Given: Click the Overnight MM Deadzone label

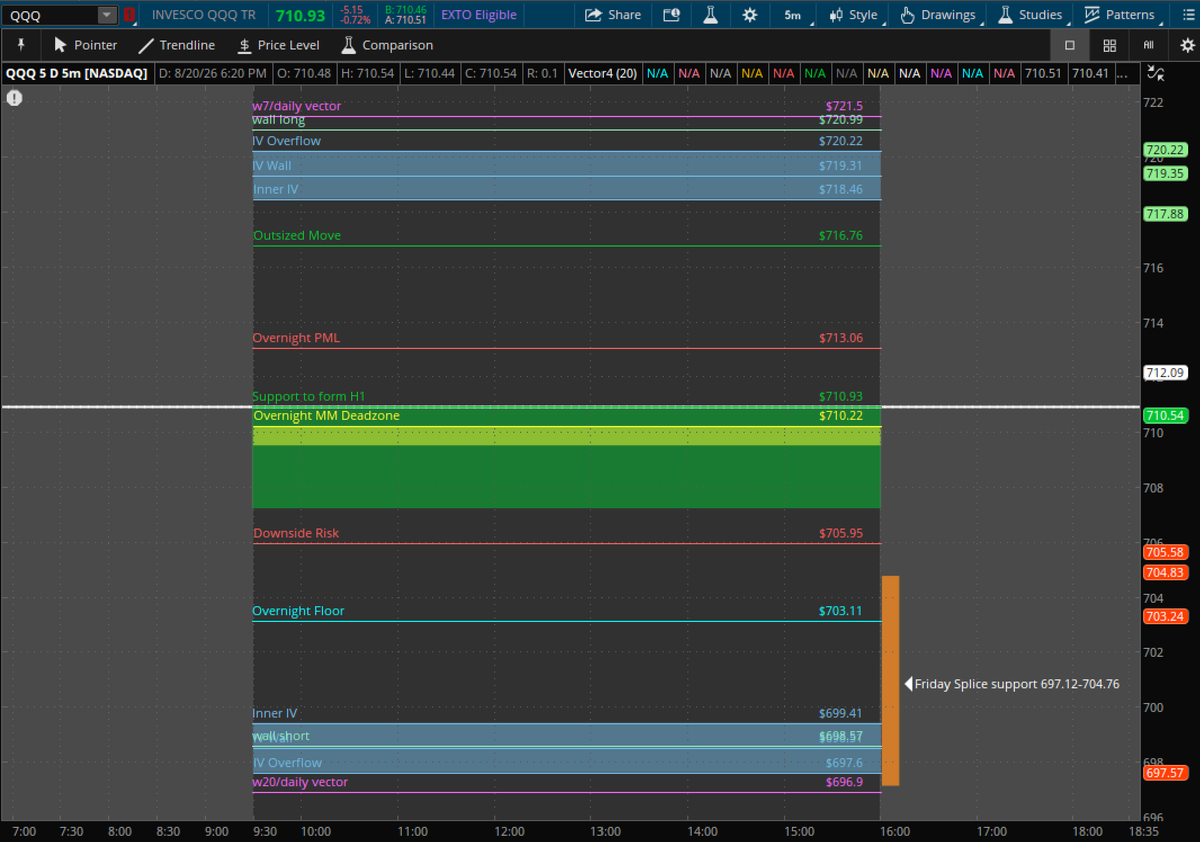Looking at the screenshot, I should coord(326,416).
